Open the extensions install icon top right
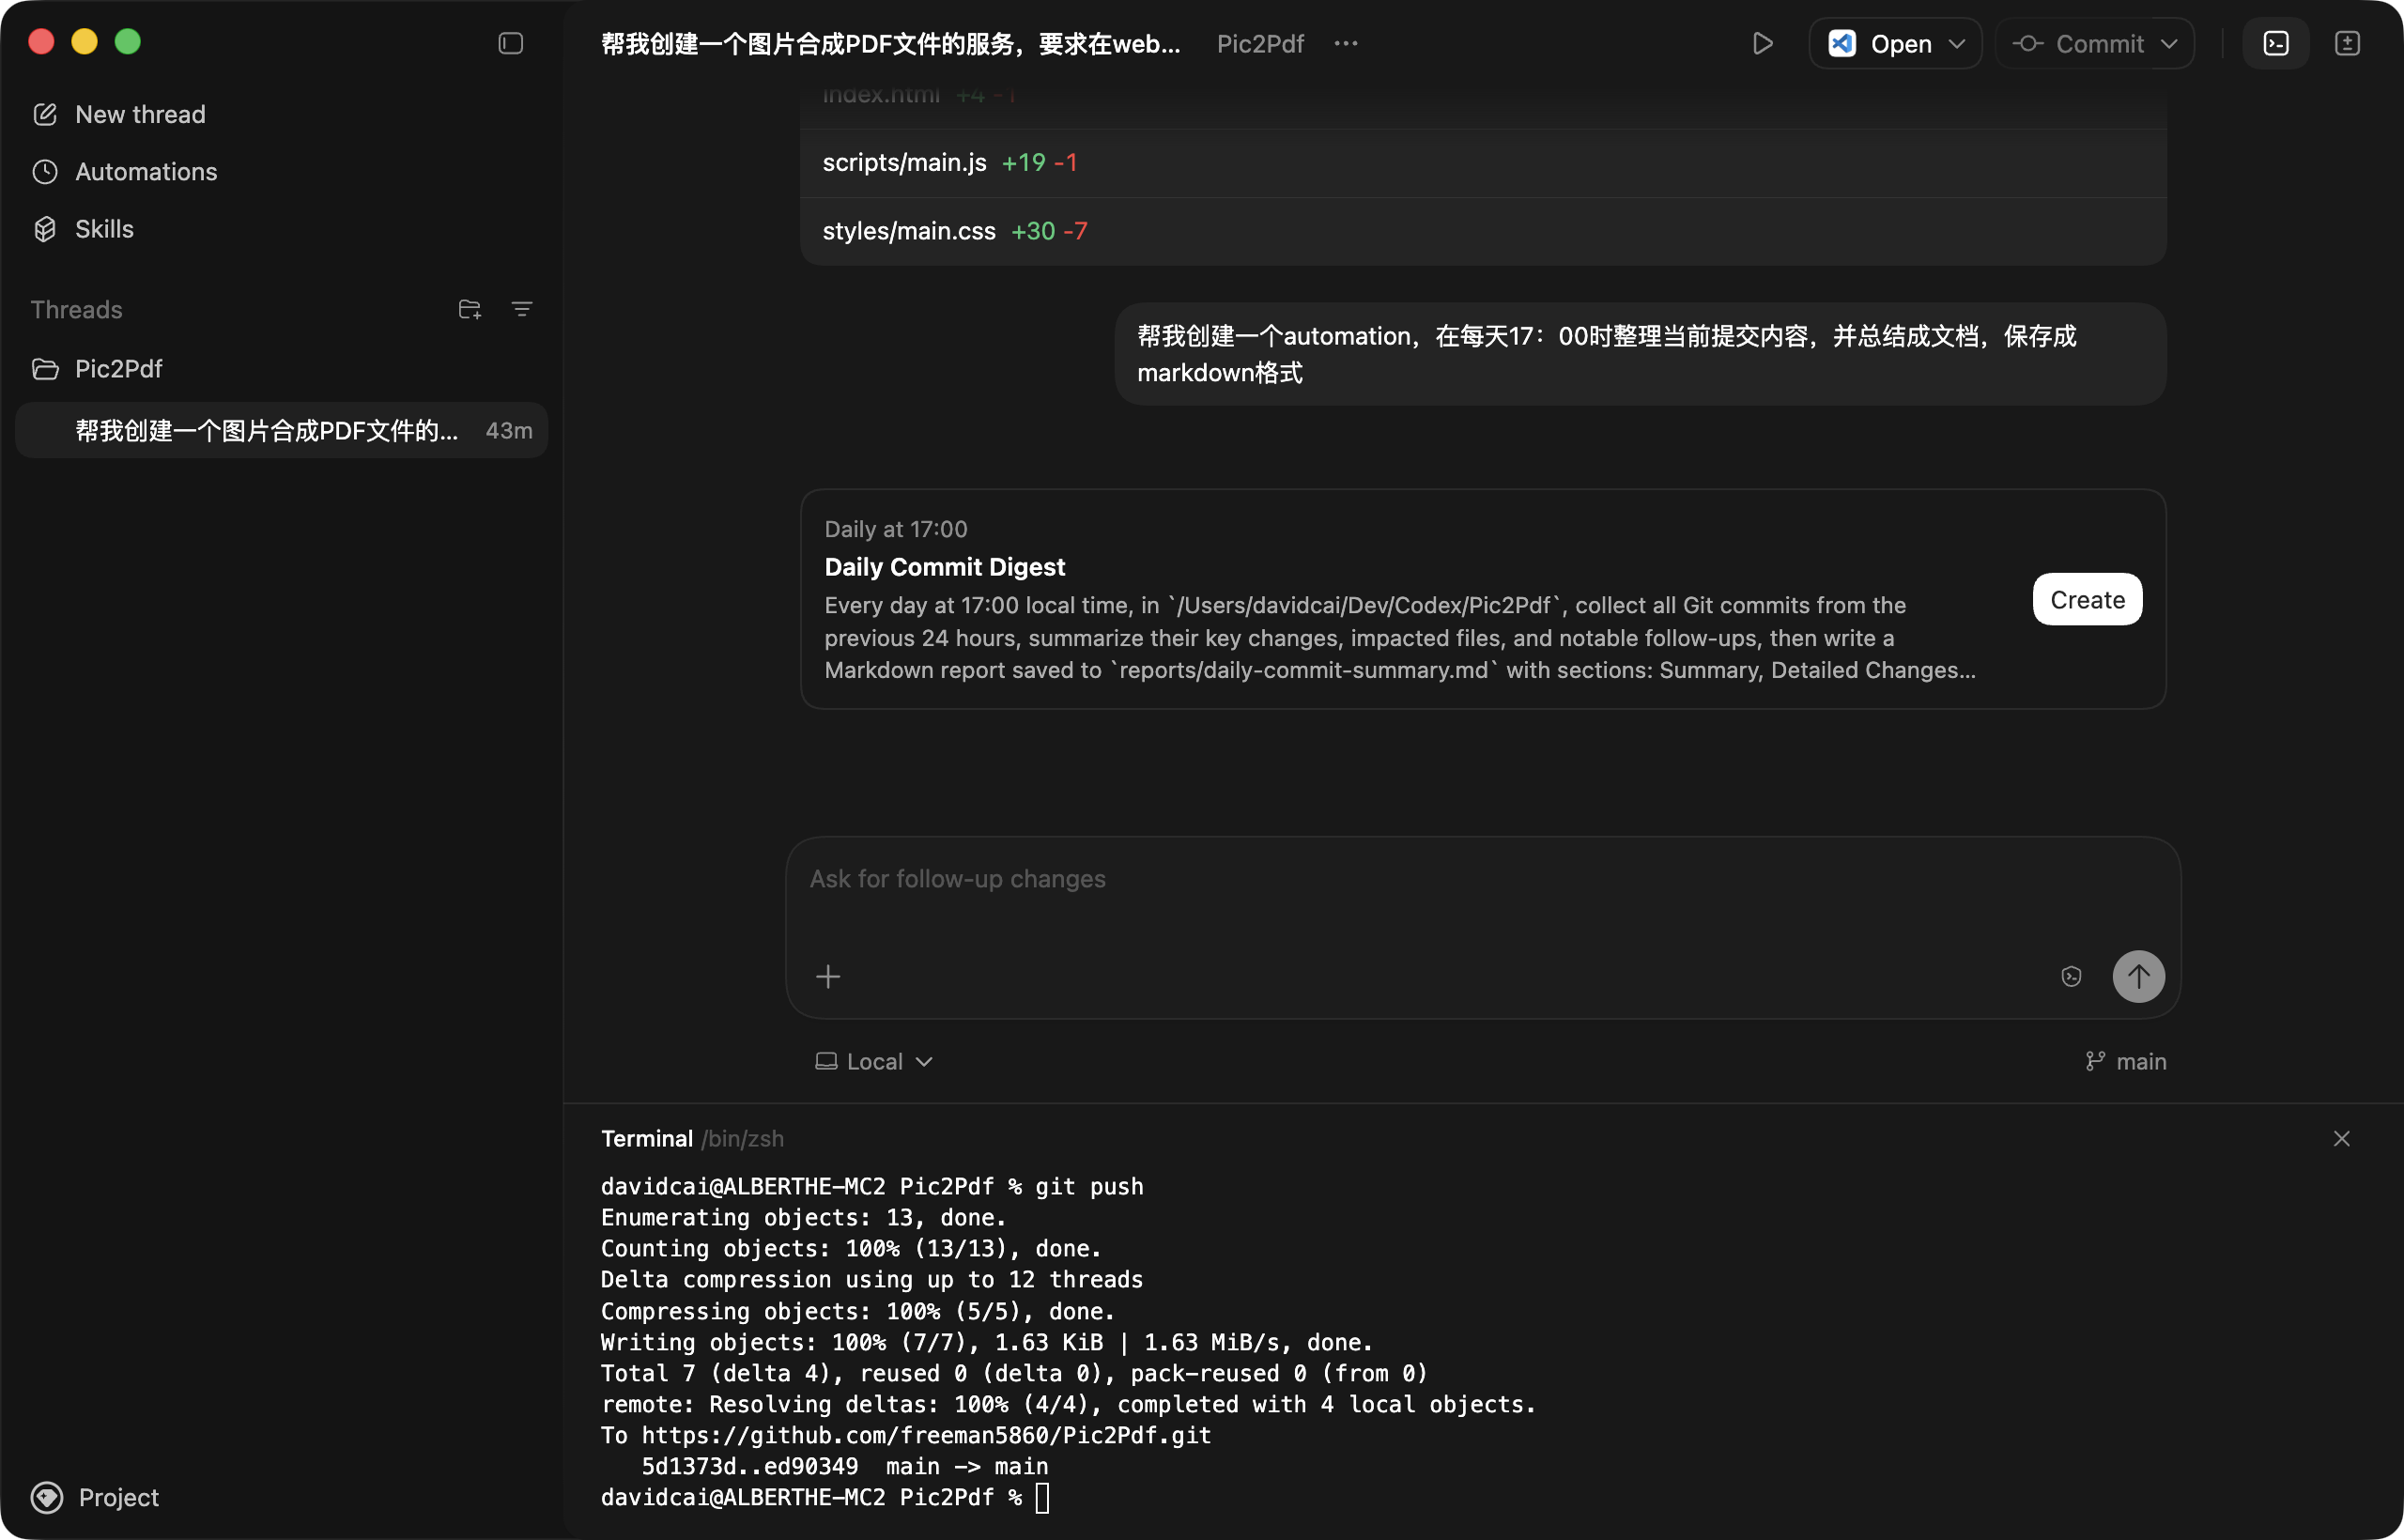The image size is (2404, 1540). (x=2347, y=43)
